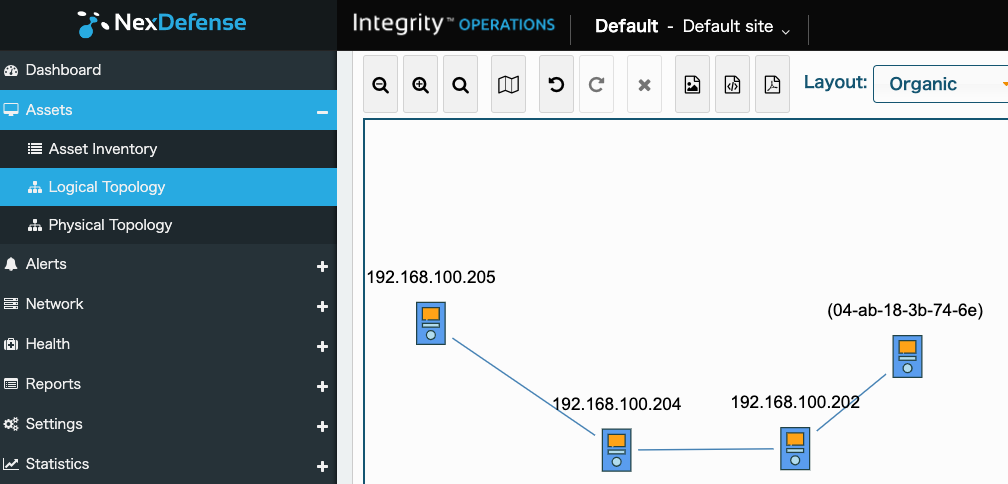Screen dimensions: 1008x484
Task: Switch to Physical Topology view
Action: [x=110, y=225]
